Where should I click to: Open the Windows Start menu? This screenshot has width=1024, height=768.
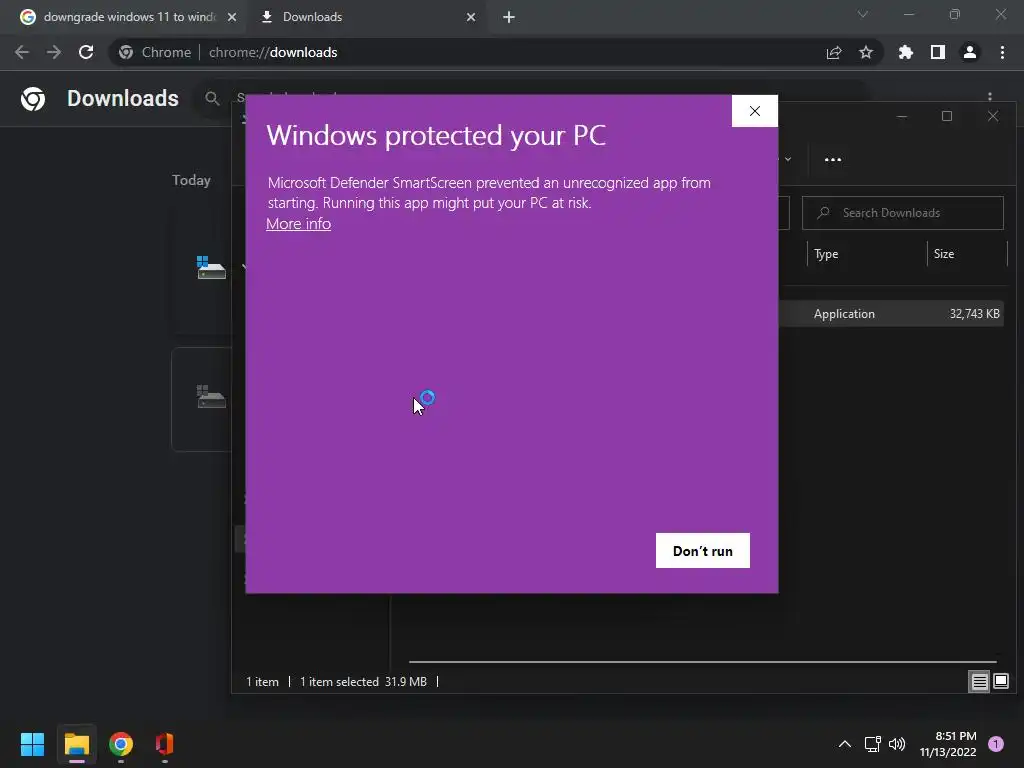point(33,744)
